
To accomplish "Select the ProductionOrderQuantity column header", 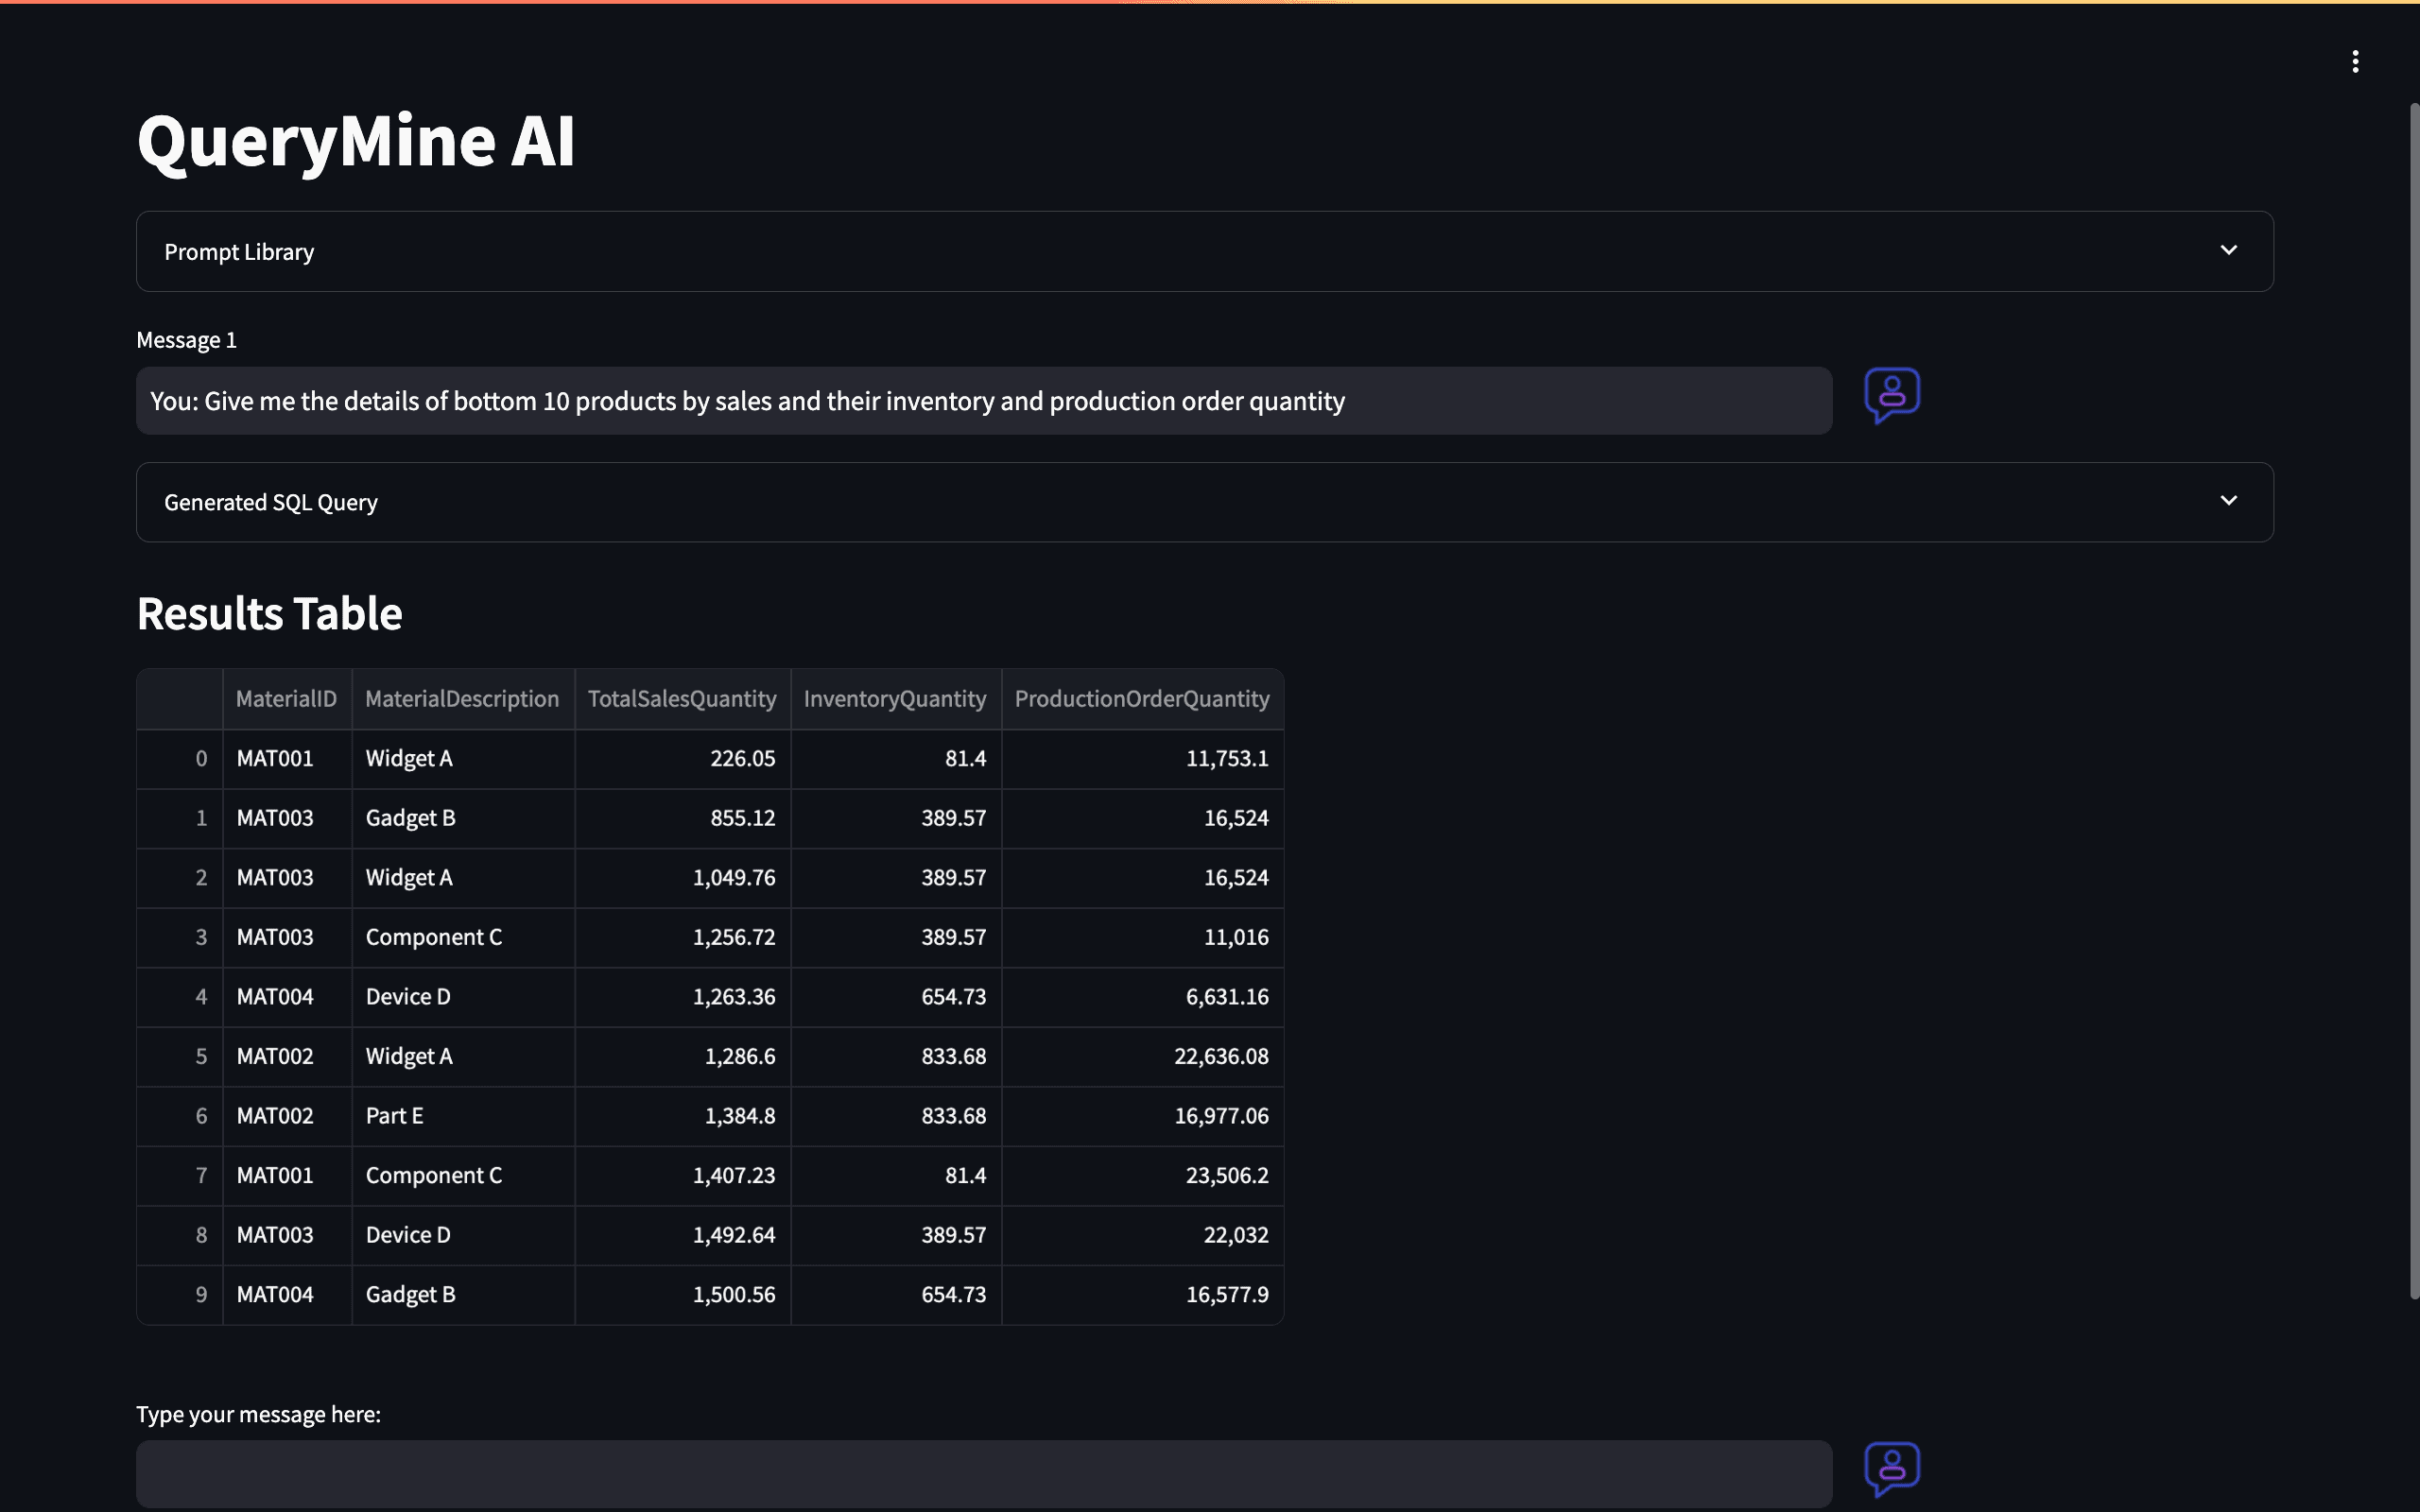I will coord(1141,698).
